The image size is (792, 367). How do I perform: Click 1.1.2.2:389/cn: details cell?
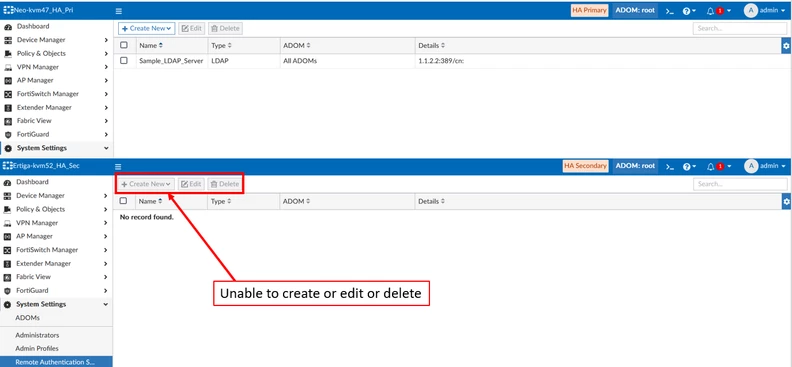(441, 61)
